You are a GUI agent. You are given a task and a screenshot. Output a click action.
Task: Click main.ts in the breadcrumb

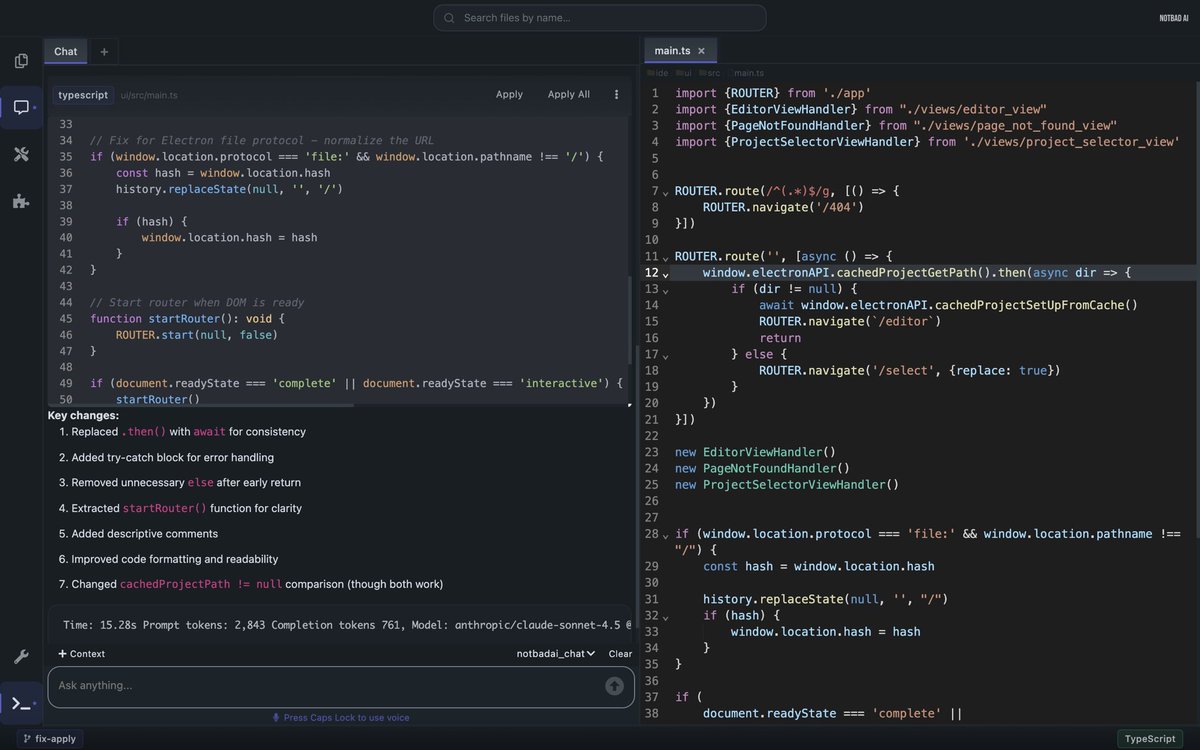pos(746,73)
